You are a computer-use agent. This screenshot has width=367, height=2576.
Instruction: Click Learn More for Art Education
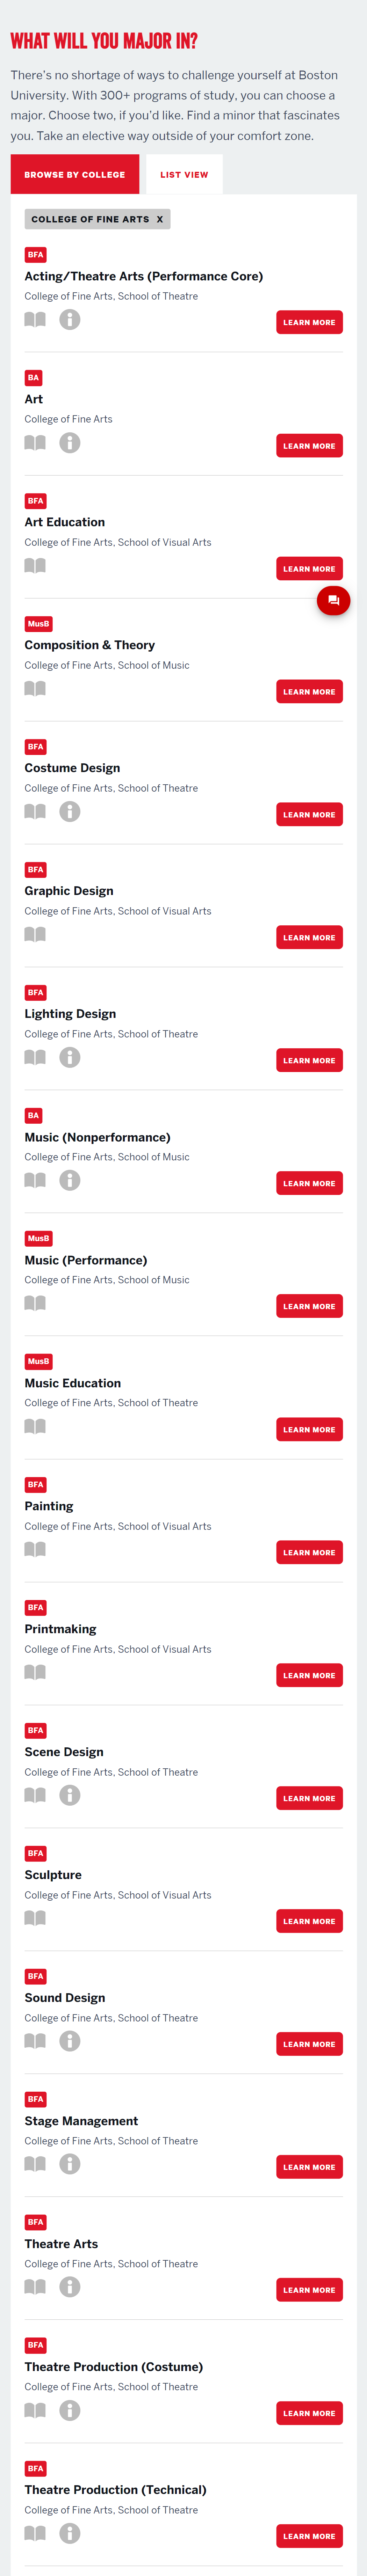pos(309,569)
